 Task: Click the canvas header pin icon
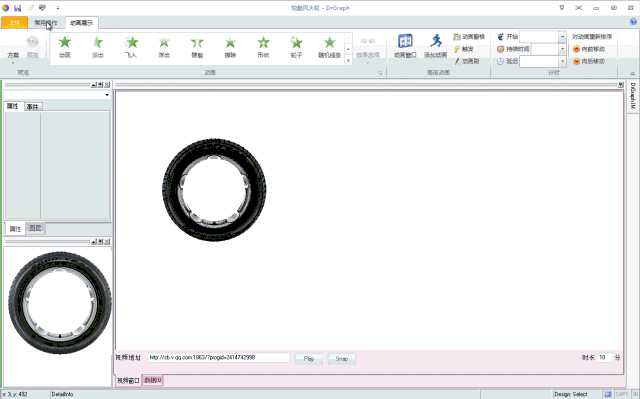coord(620,85)
